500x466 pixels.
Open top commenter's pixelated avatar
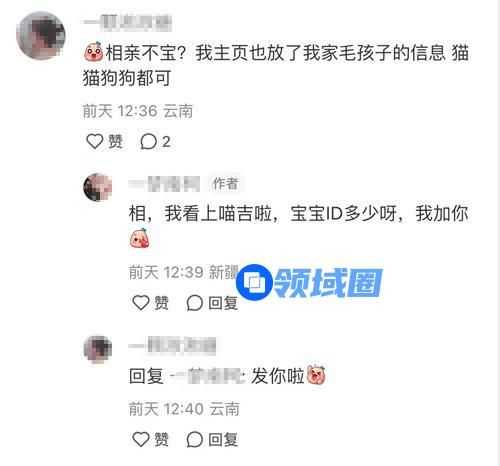(40, 35)
